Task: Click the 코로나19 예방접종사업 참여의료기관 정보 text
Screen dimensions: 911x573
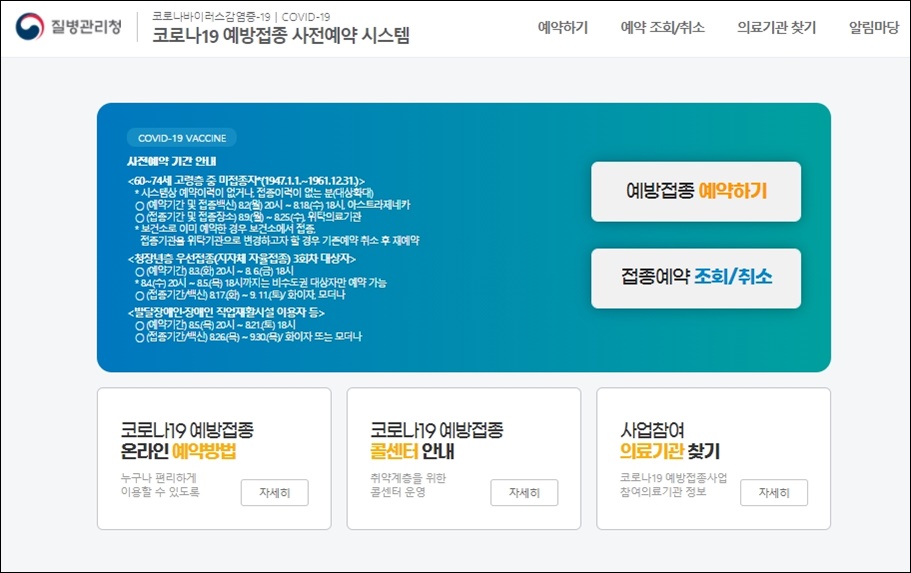Action: tap(673, 485)
